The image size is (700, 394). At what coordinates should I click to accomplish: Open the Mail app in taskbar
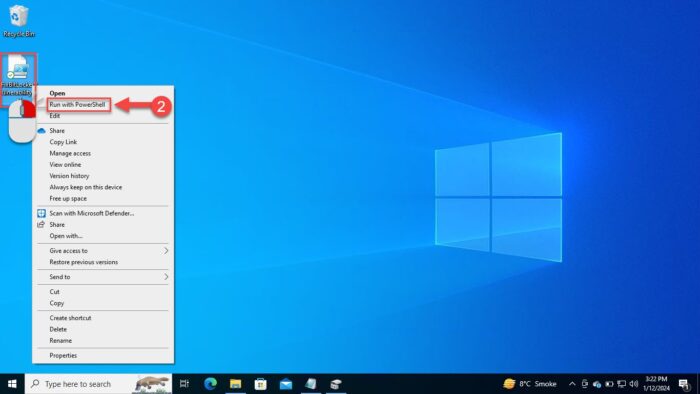click(286, 384)
